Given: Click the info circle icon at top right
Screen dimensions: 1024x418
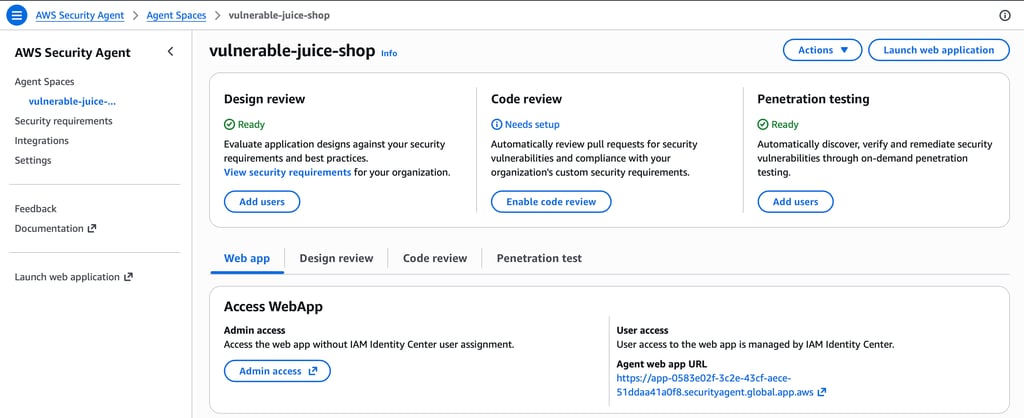Looking at the screenshot, I should point(1005,16).
